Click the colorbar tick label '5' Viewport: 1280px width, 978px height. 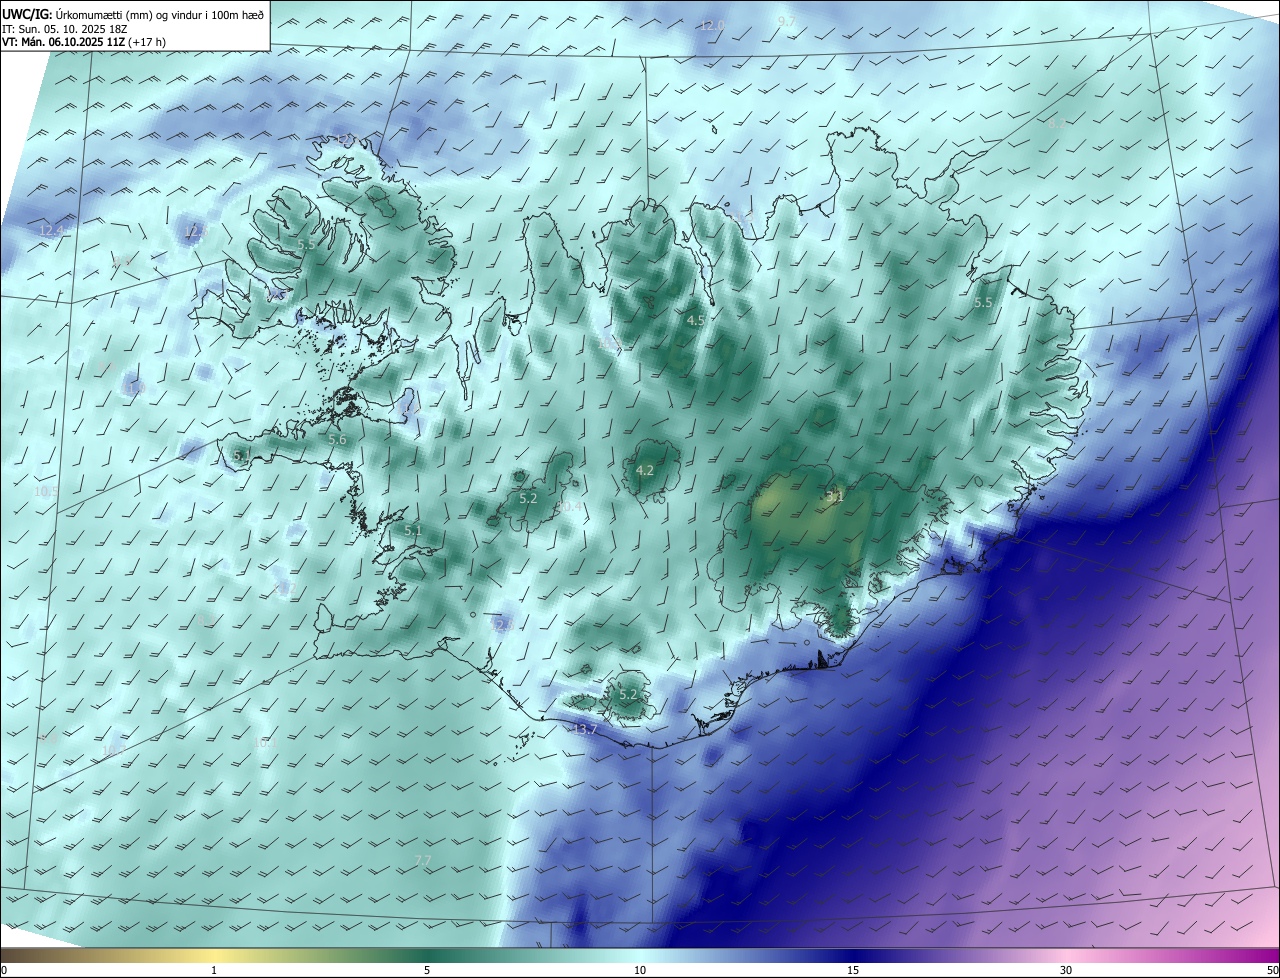point(427,970)
